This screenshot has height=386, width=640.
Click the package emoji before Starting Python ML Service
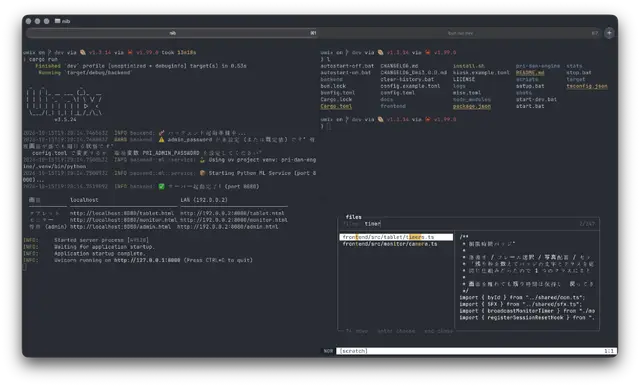202,173
